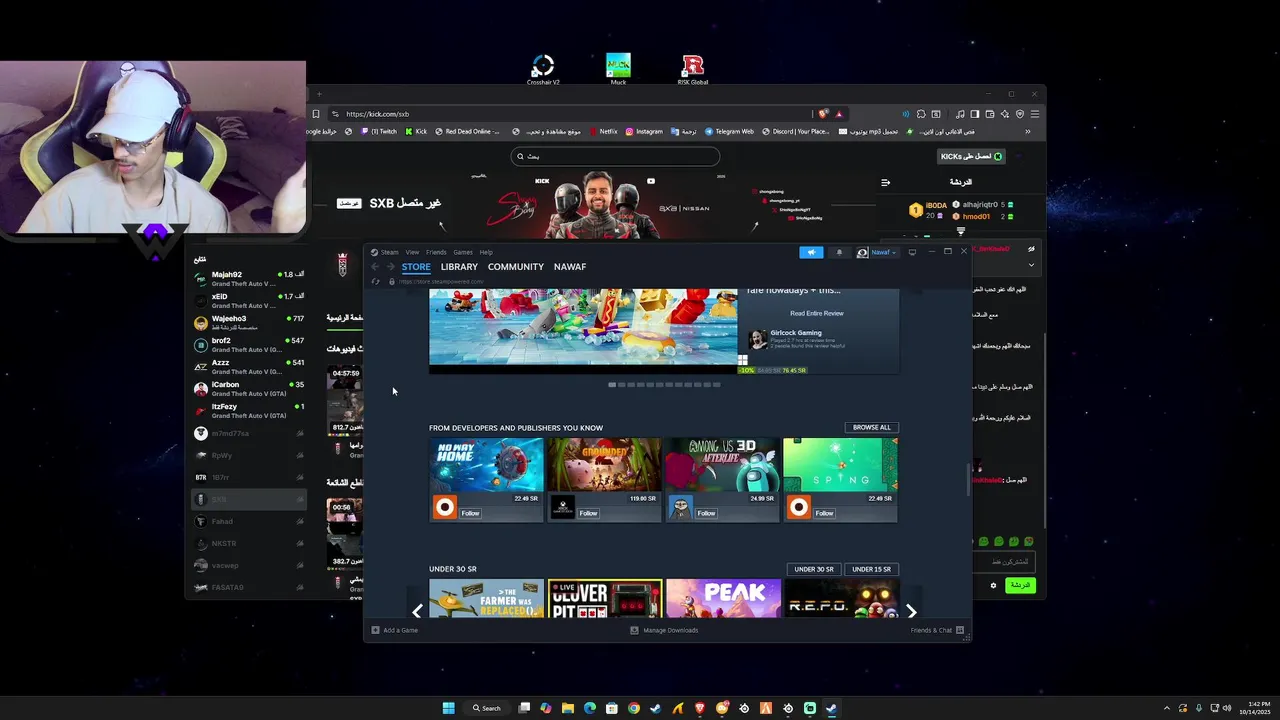
Task: Follow the Grounded publisher
Action: click(x=588, y=513)
